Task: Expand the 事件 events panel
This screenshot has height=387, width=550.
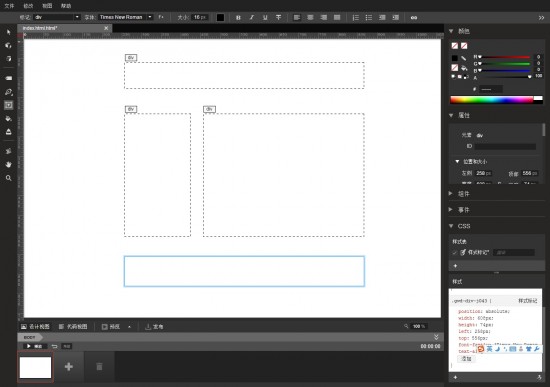Action: click(451, 209)
